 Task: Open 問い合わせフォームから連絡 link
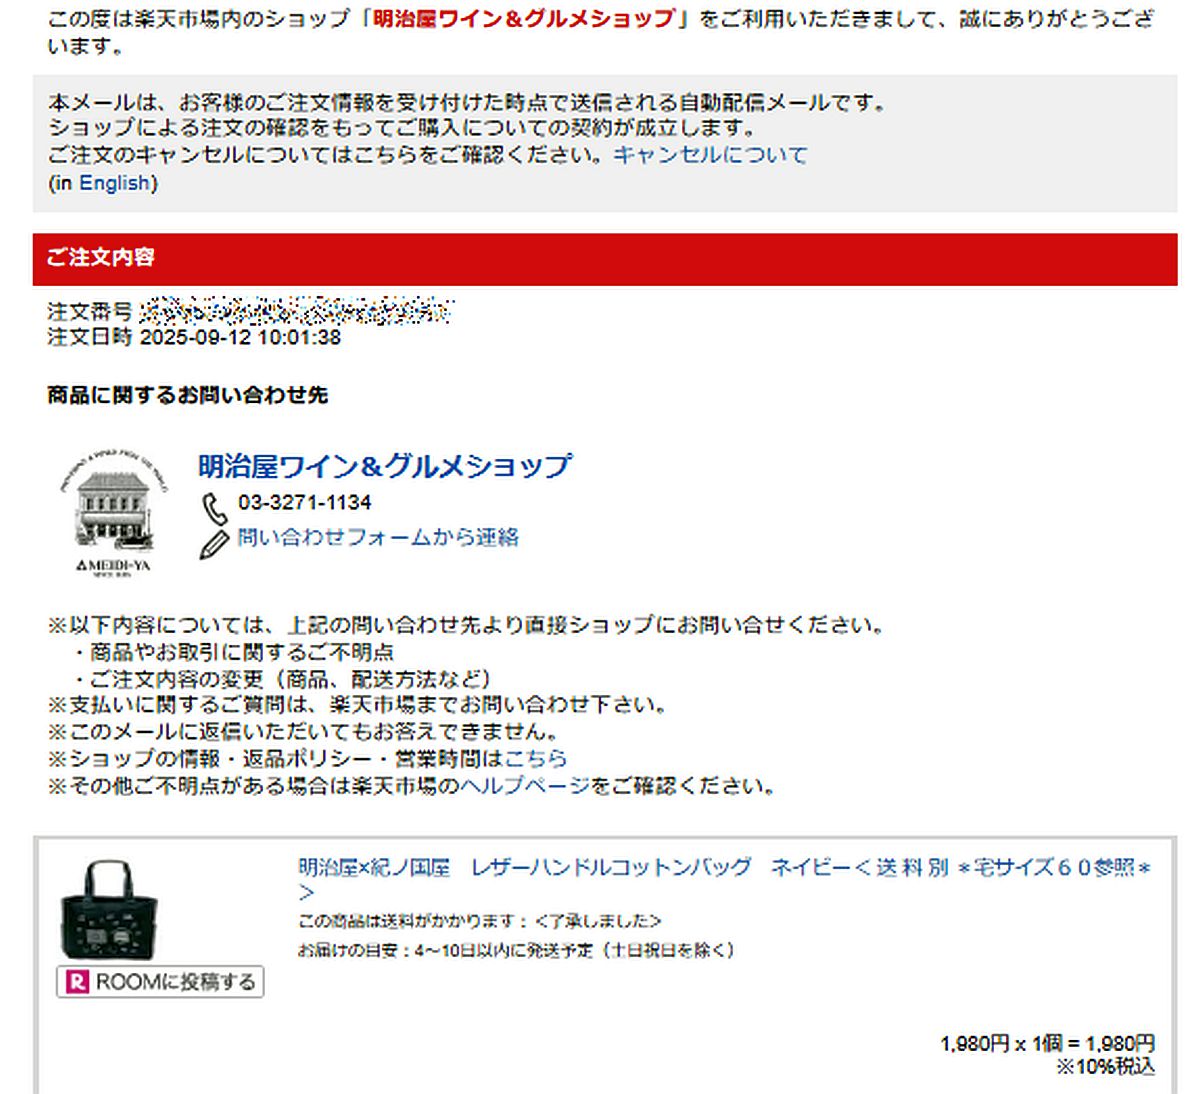[x=378, y=537]
